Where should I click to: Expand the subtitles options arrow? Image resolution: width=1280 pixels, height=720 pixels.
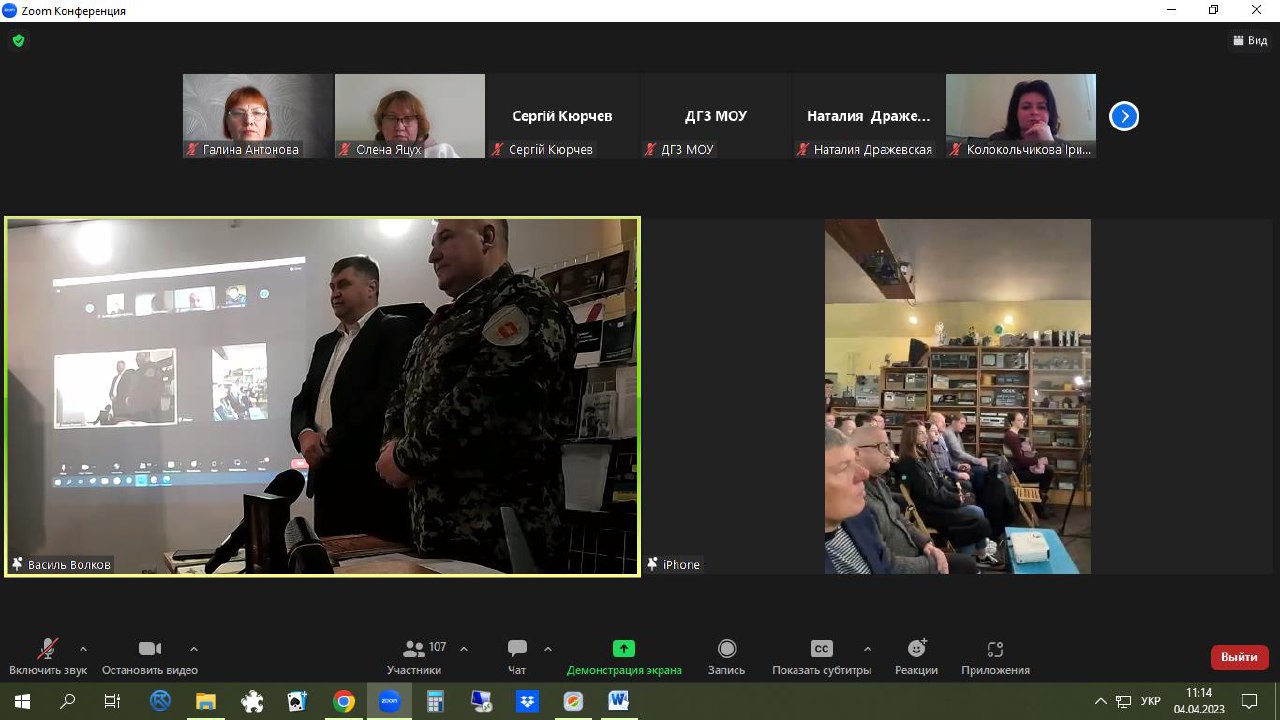pos(867,649)
